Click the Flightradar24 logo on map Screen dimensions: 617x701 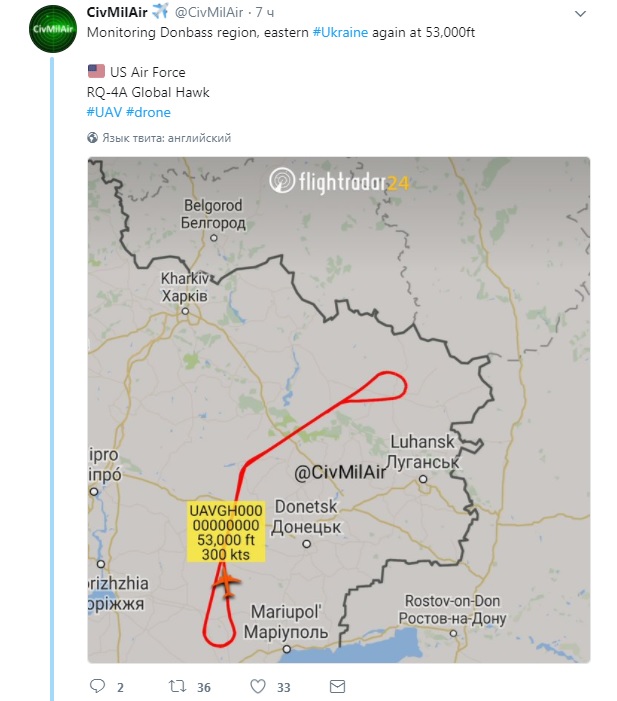point(339,182)
